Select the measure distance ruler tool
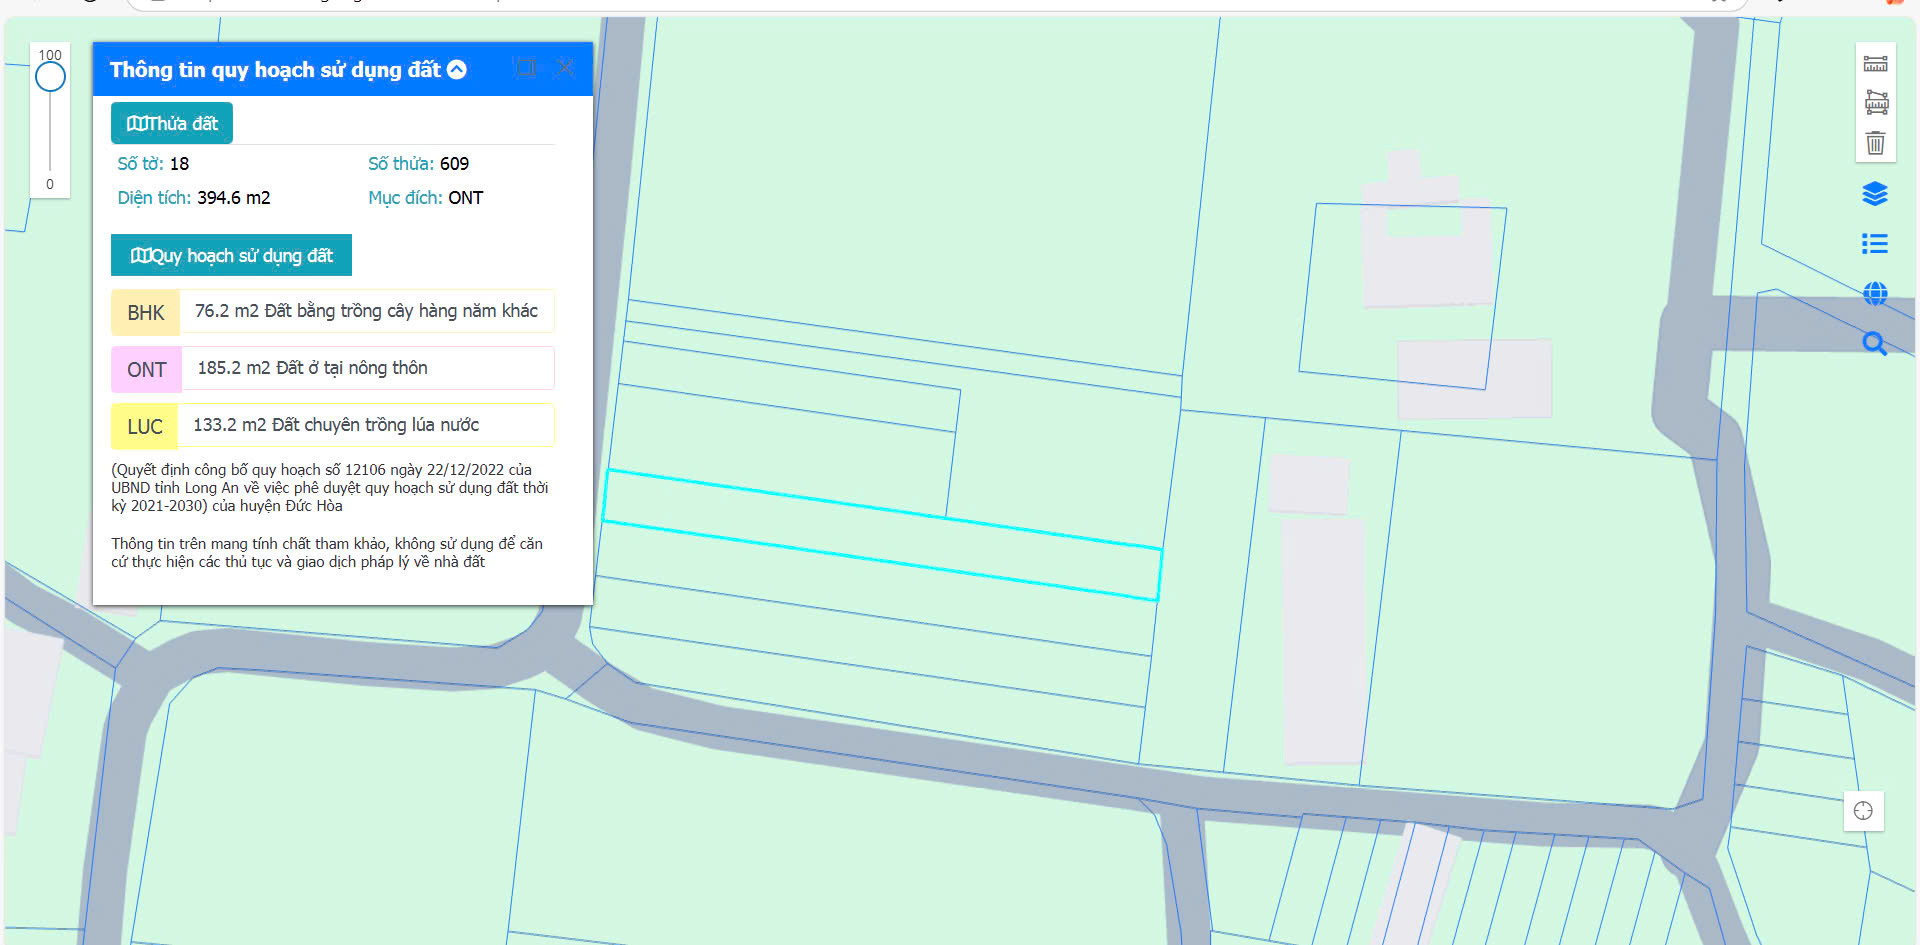This screenshot has height=945, width=1920. coord(1875,64)
